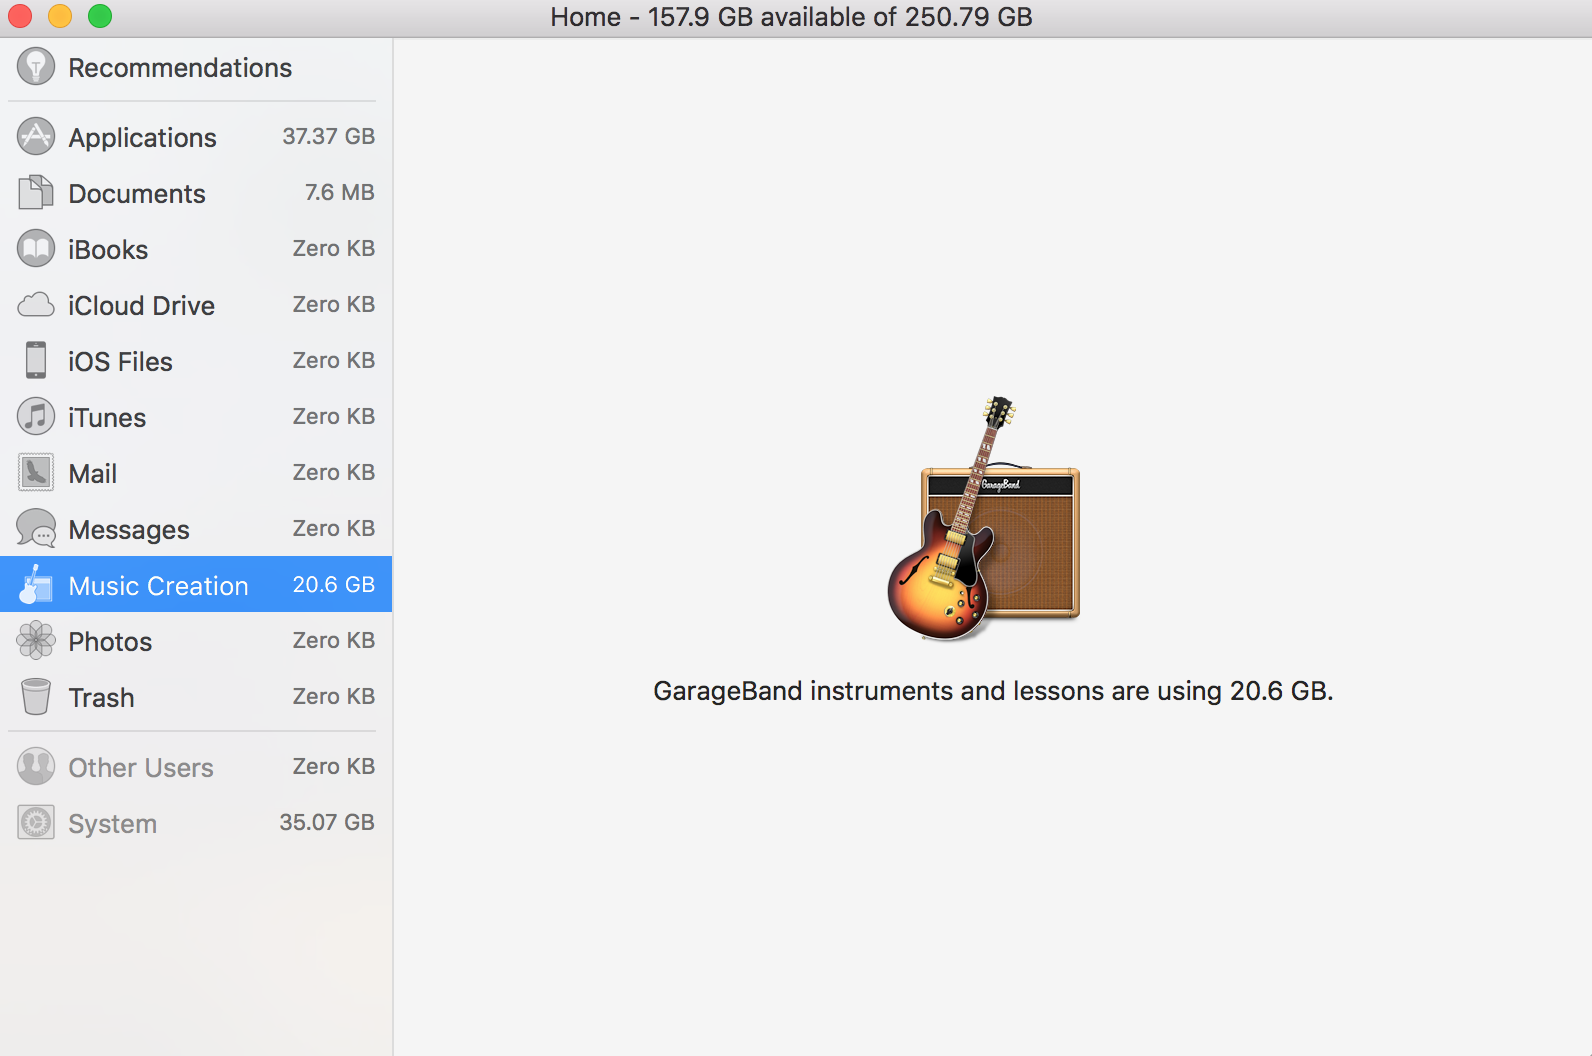Open the iCloud Drive category
The height and width of the screenshot is (1056, 1592).
pyautogui.click(x=196, y=305)
